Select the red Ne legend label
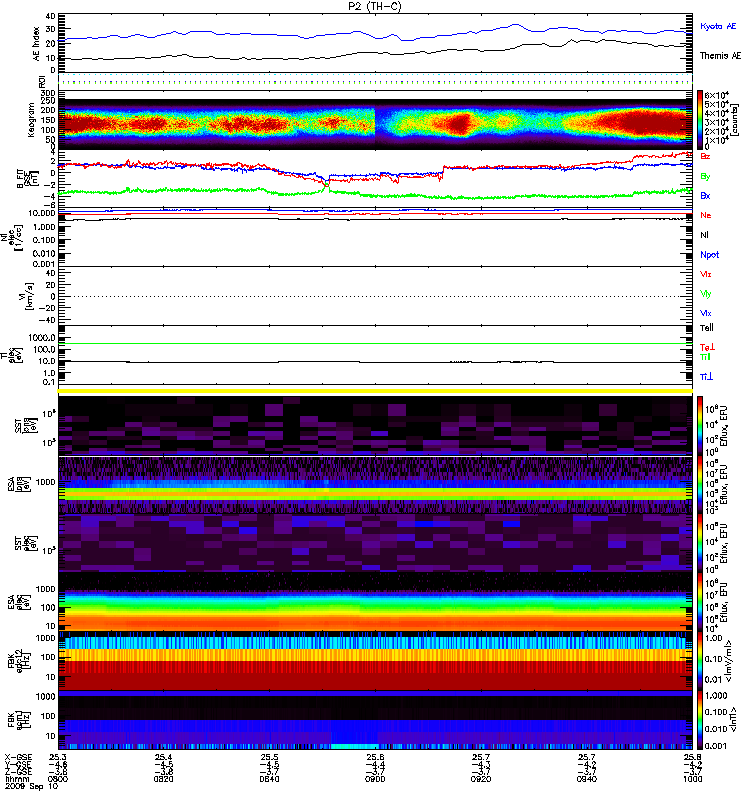Screen dimensions: 750x800 pos(706,215)
